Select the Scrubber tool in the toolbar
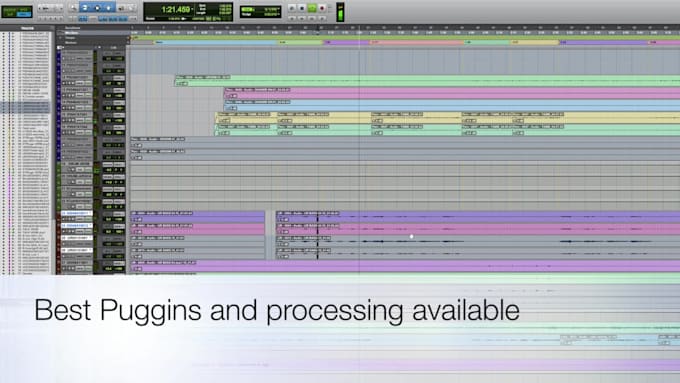The width and height of the screenshot is (680, 383). coord(121,8)
